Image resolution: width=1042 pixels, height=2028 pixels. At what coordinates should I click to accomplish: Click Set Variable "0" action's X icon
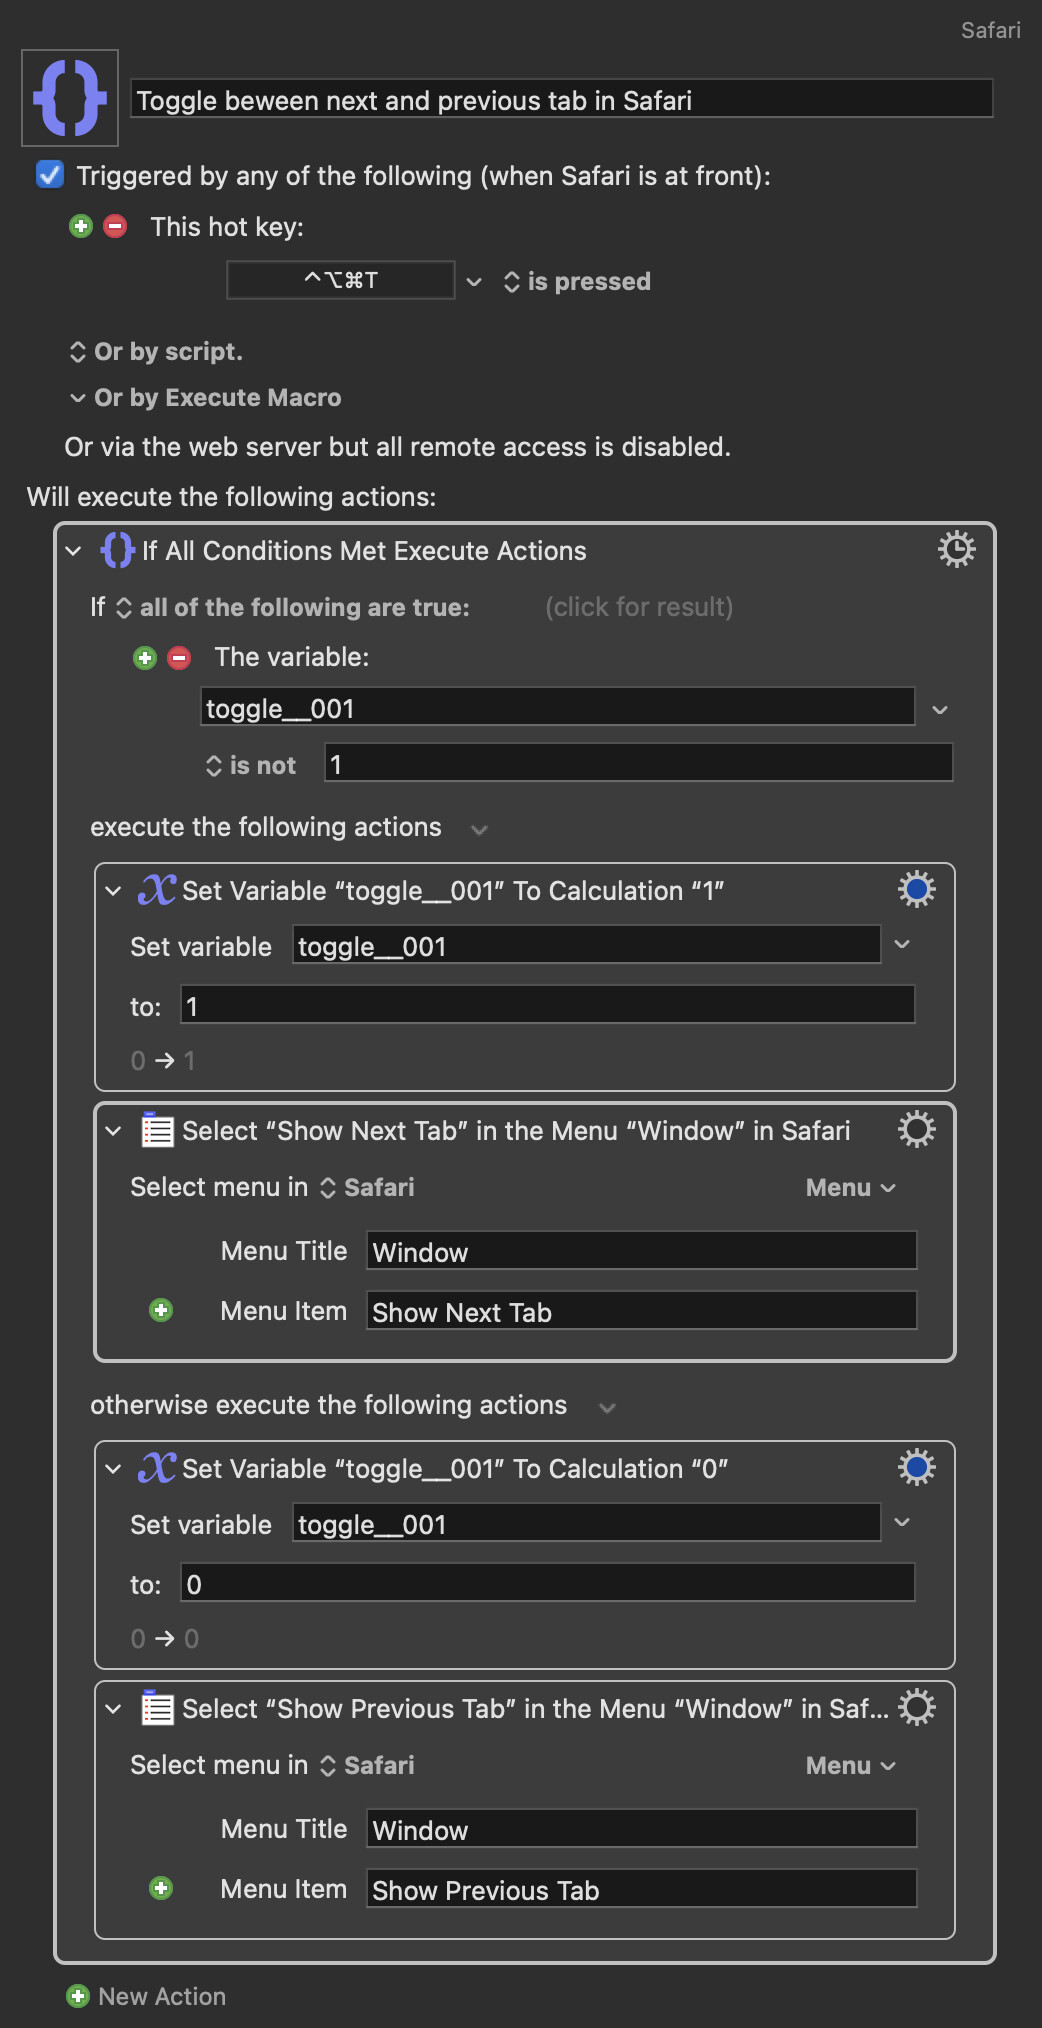pos(157,1467)
